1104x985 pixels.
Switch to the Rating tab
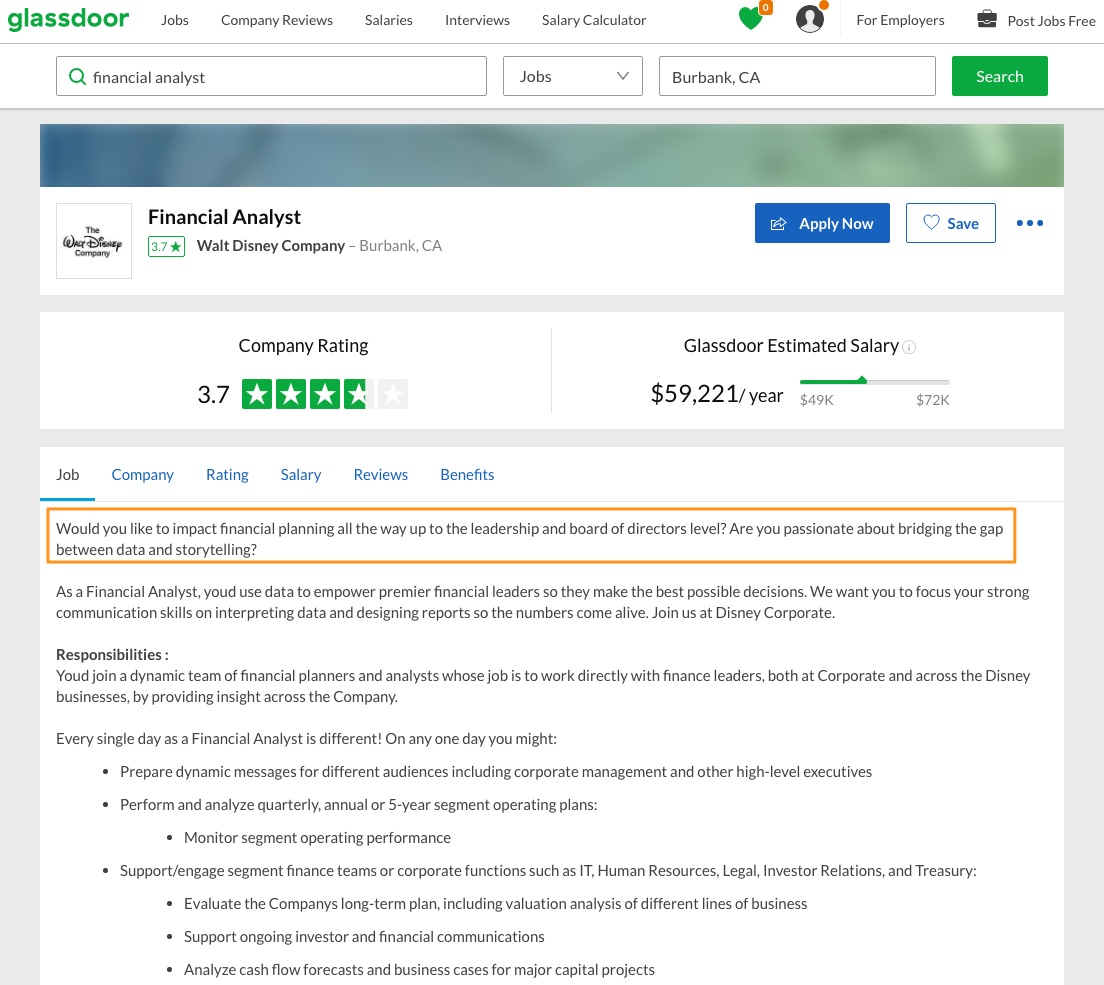pyautogui.click(x=227, y=475)
